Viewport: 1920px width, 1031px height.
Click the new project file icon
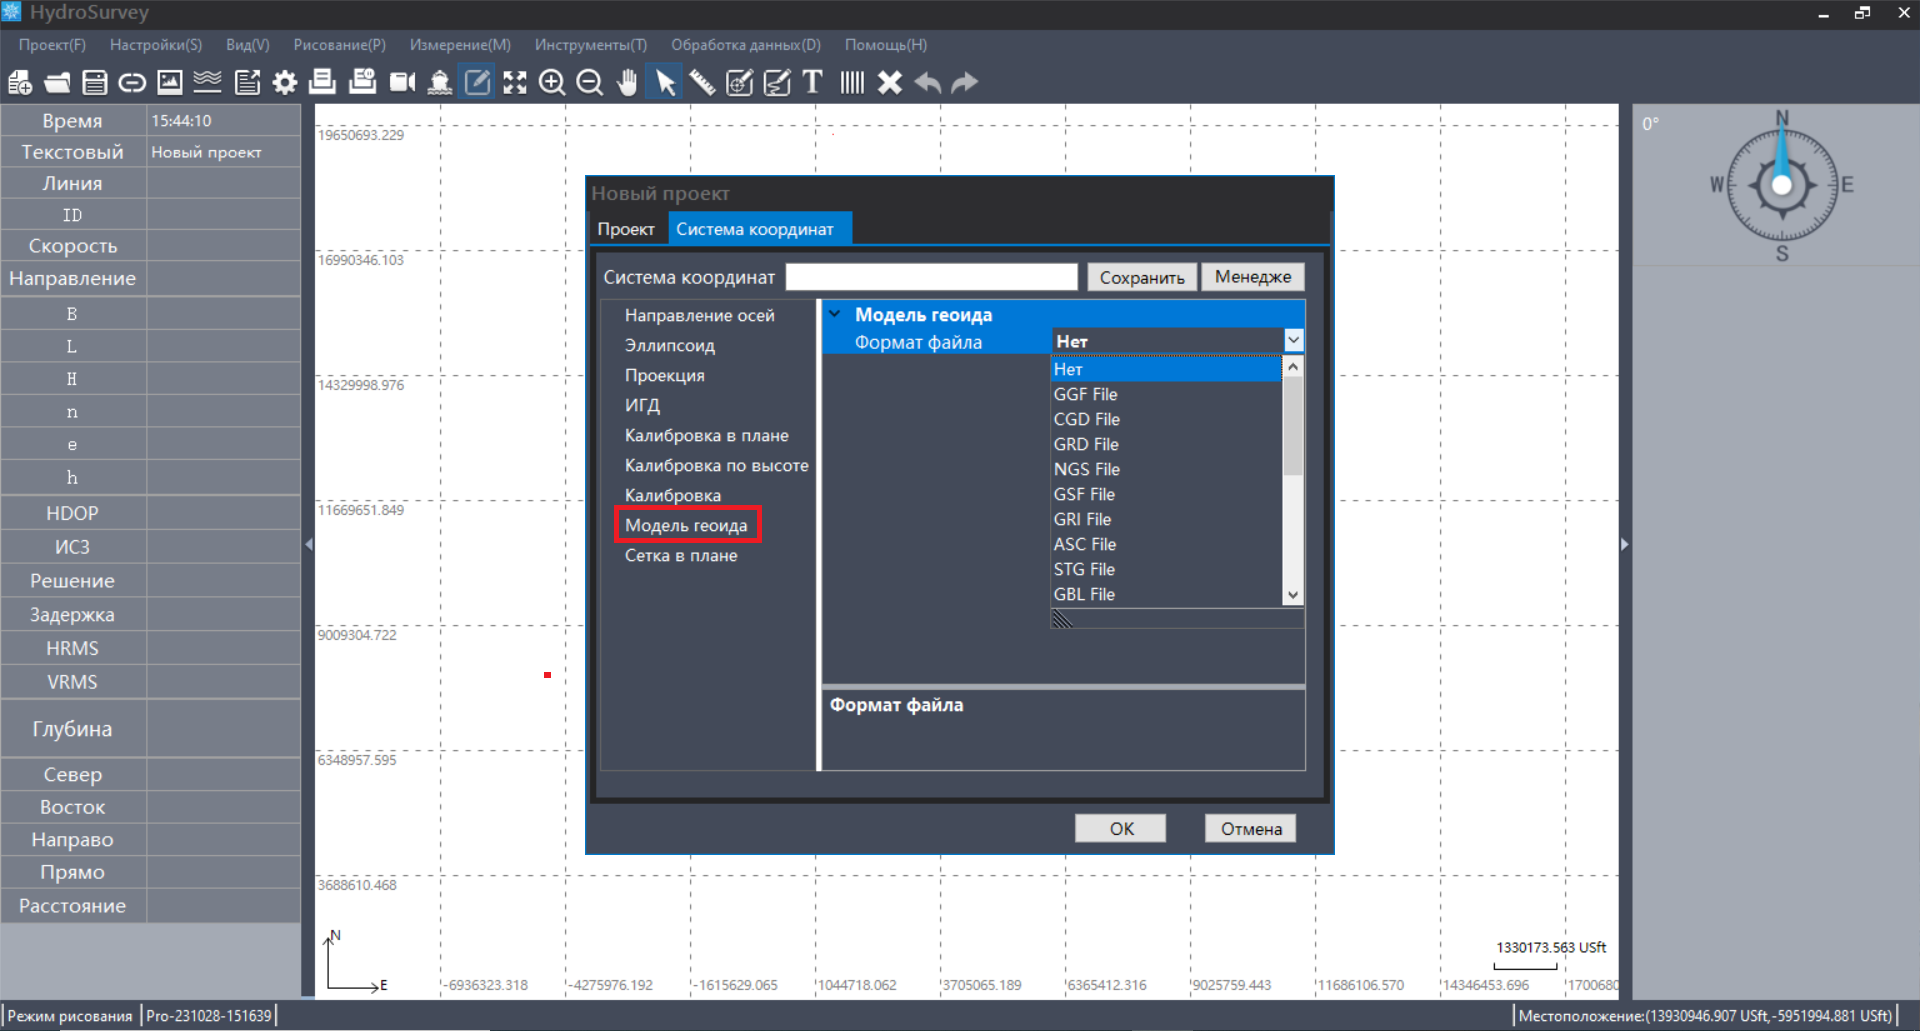(20, 82)
